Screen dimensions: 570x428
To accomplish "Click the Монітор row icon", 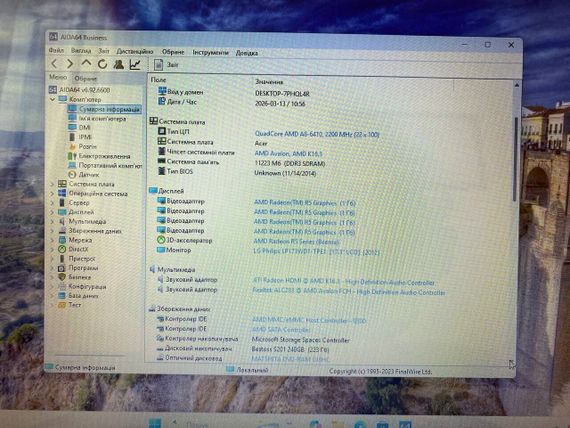I will [161, 250].
